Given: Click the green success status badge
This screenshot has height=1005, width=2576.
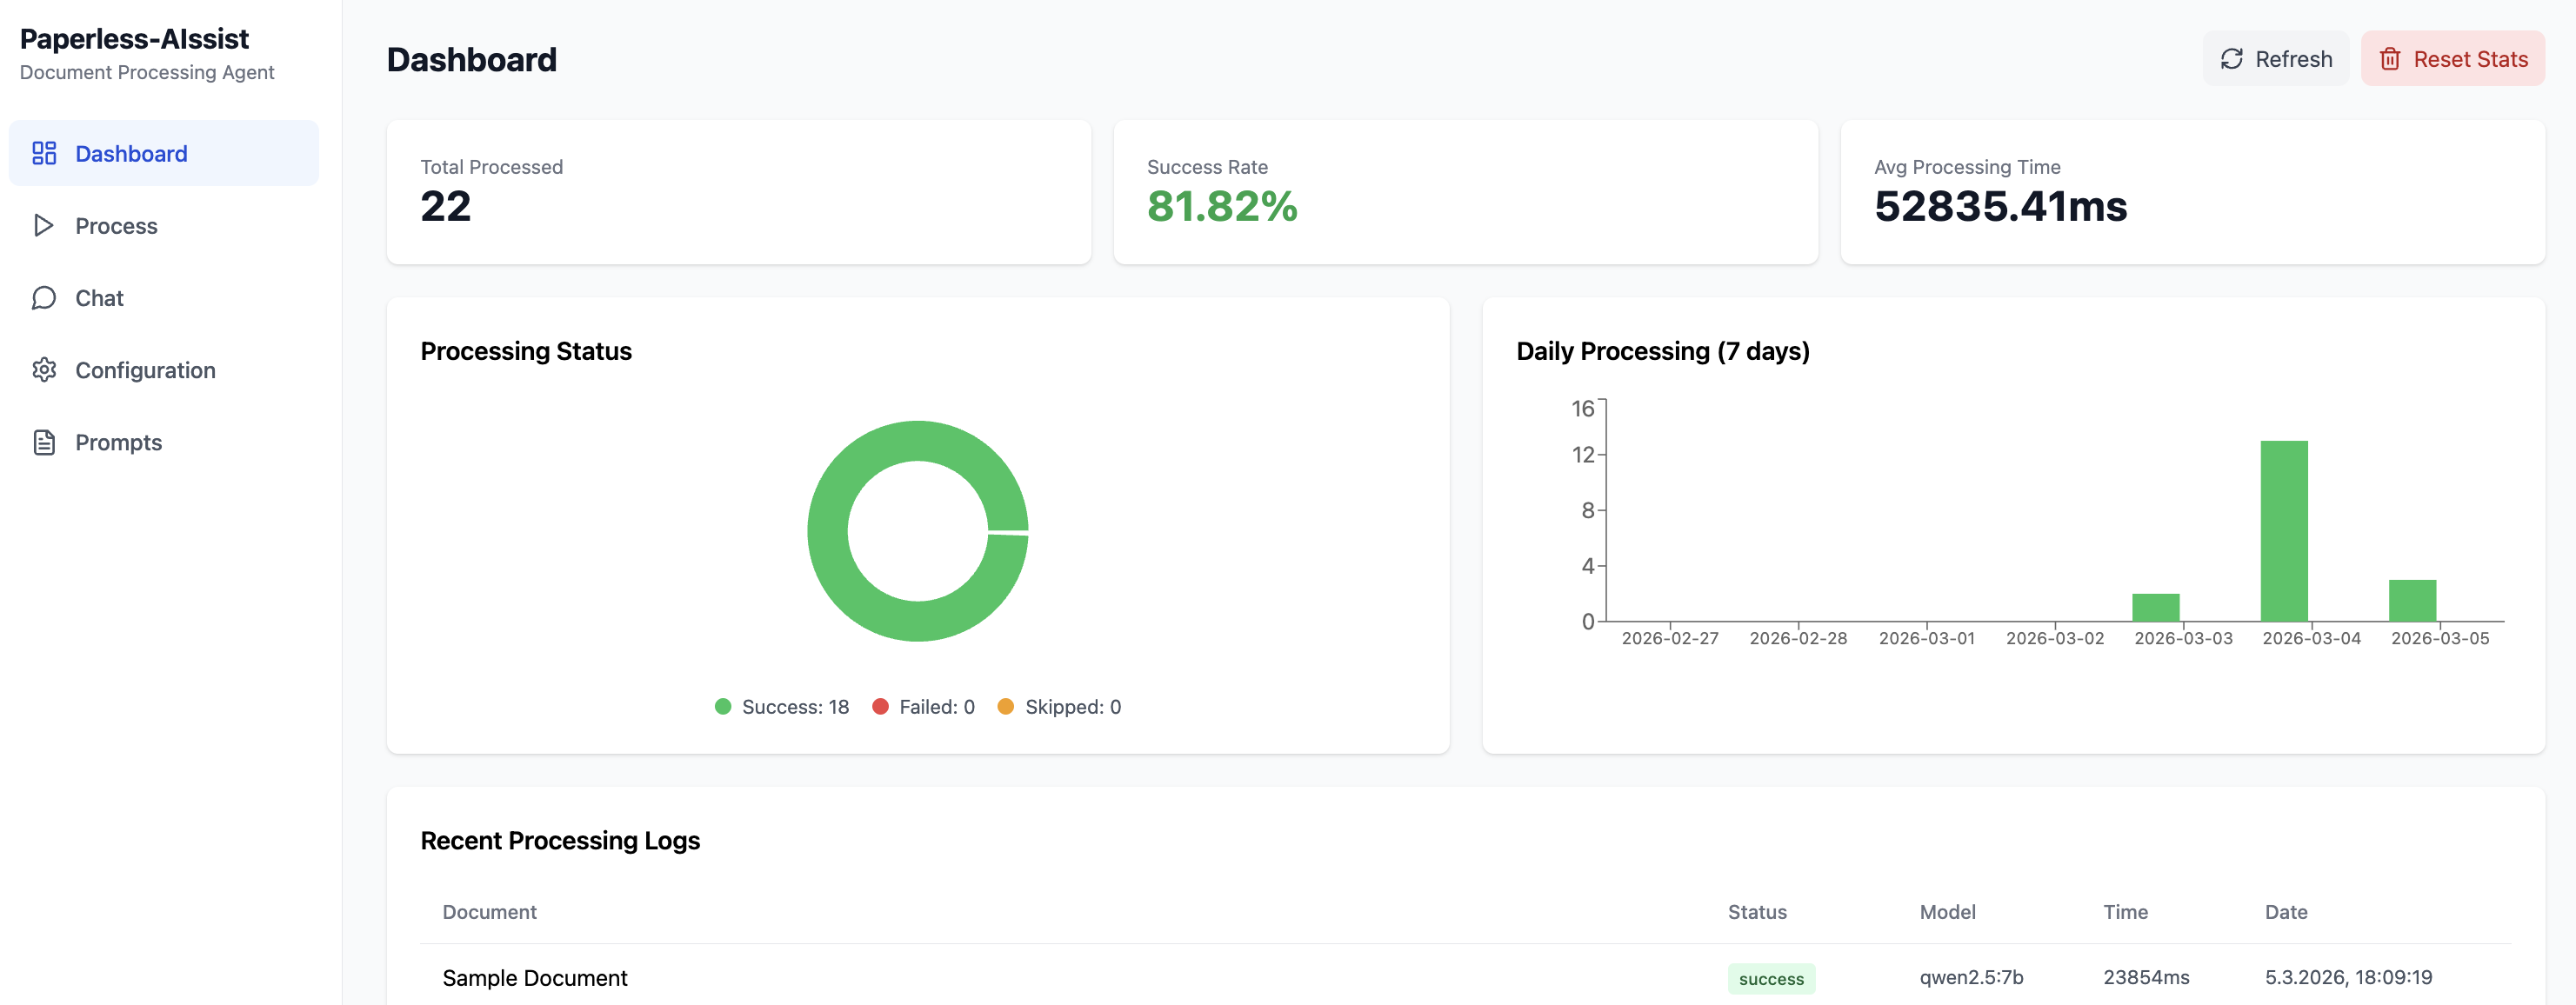Looking at the screenshot, I should (1771, 979).
